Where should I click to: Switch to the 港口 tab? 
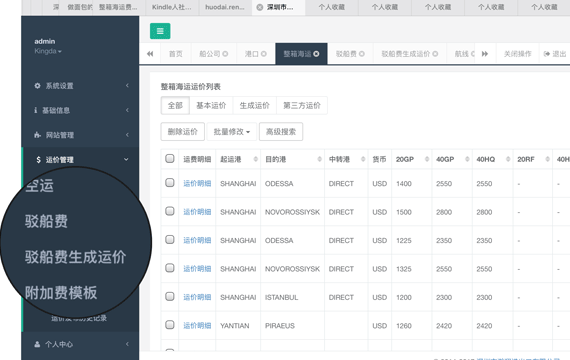coord(256,54)
